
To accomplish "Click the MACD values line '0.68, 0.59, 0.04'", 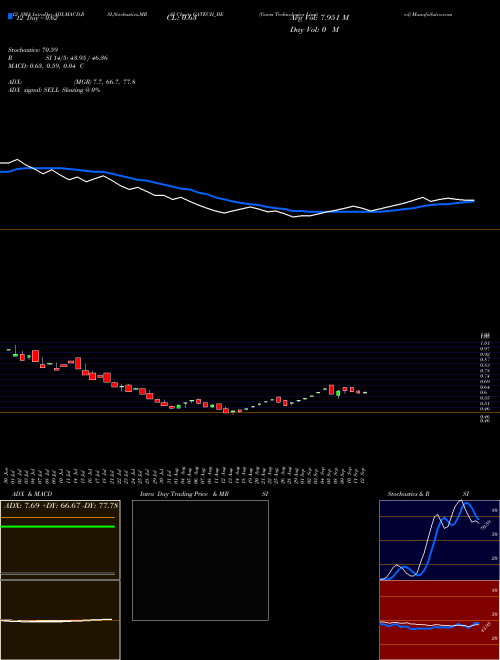I will click(x=46, y=66).
